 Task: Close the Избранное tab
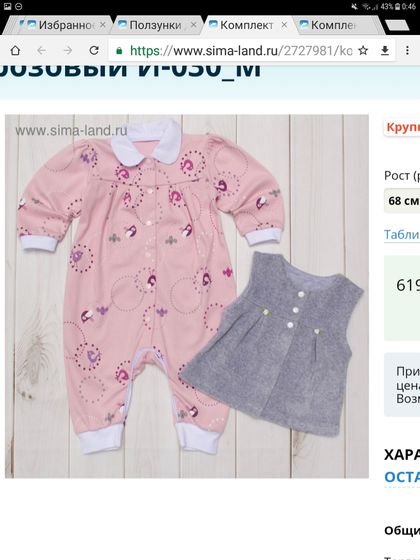click(102, 25)
